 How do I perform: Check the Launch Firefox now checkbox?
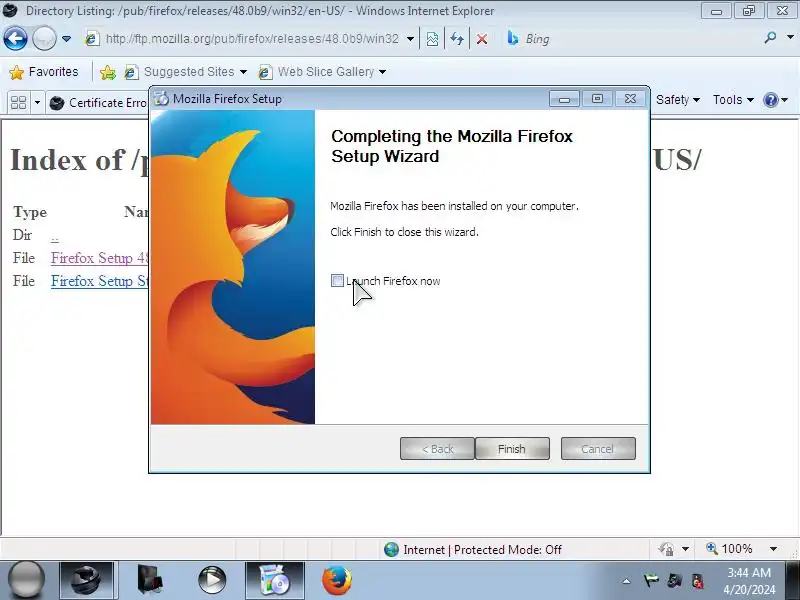pos(337,281)
